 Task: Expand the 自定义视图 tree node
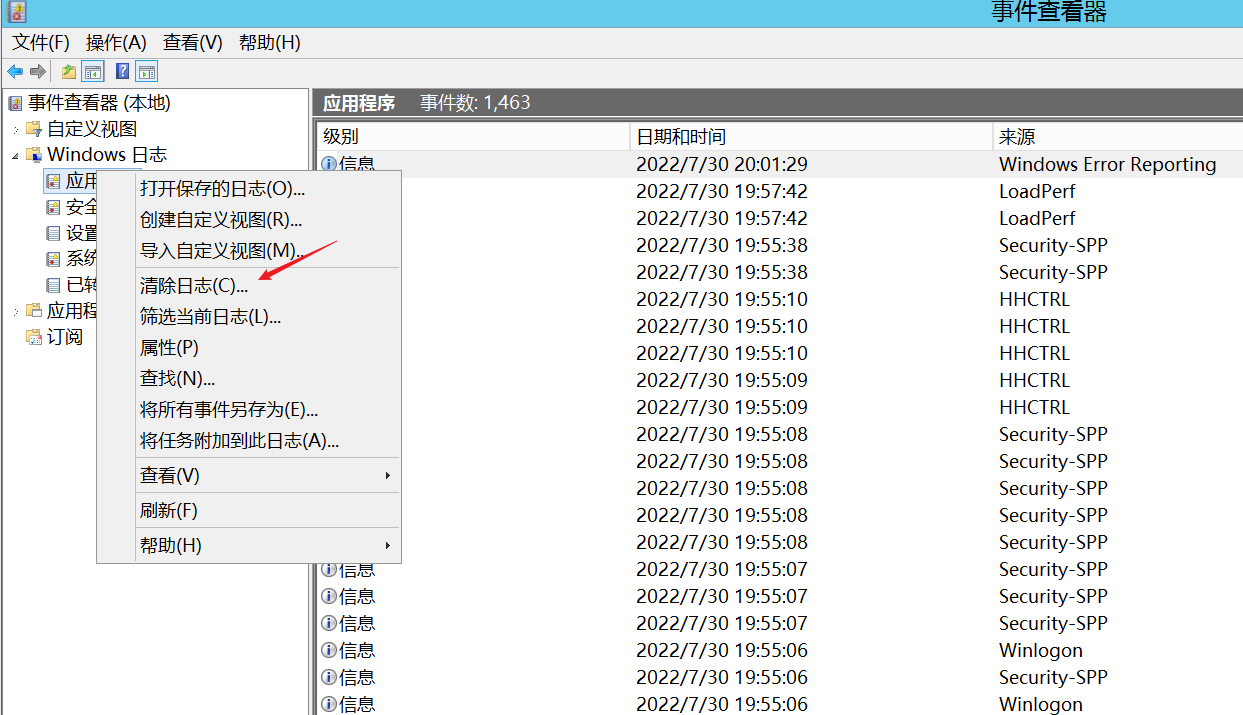(x=15, y=130)
